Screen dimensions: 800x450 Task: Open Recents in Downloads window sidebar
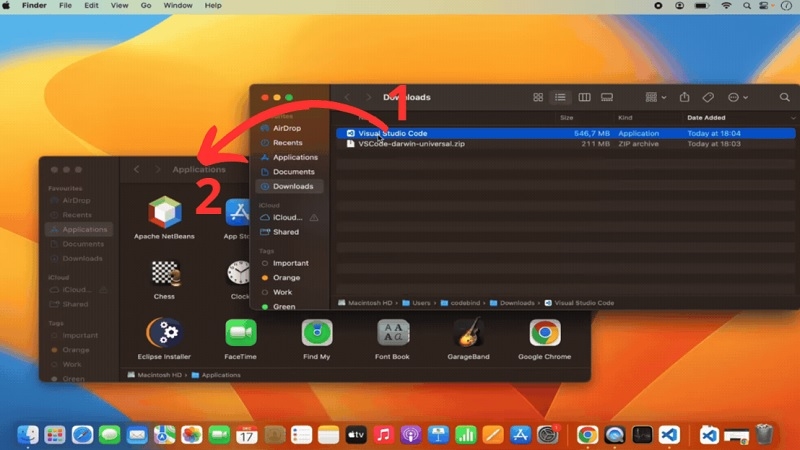tap(287, 143)
